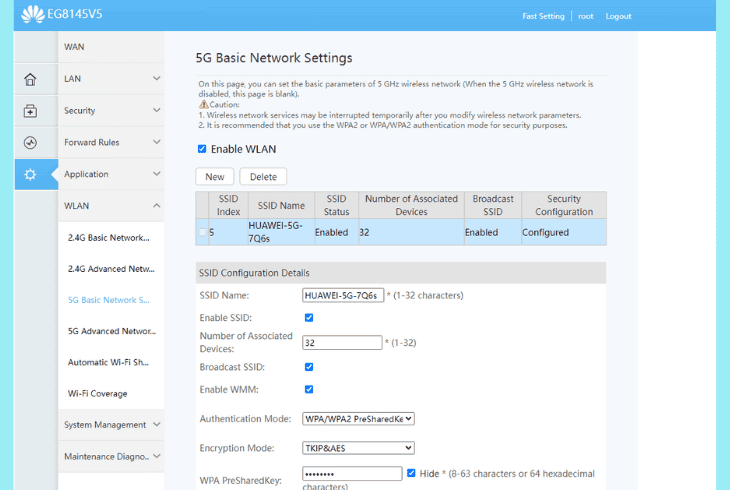Open the Fast Setting link
This screenshot has height=490, width=730.
(x=543, y=16)
